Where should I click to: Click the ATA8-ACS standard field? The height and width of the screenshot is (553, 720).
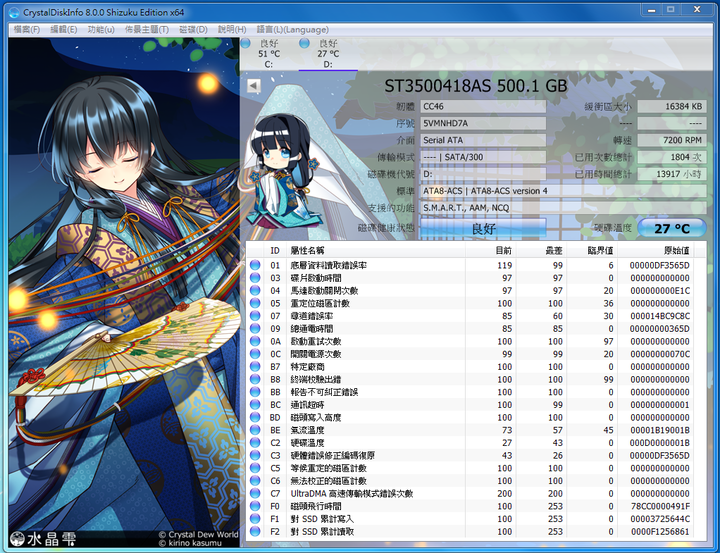tap(563, 191)
